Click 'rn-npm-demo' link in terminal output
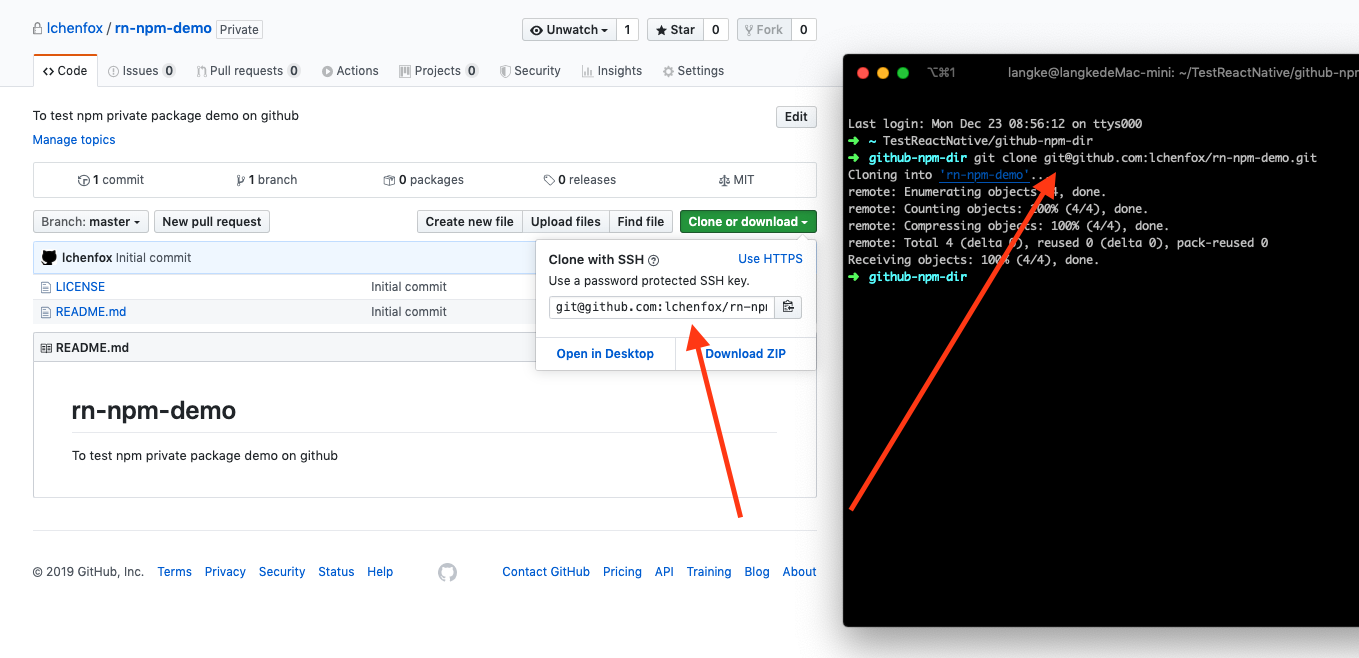The height and width of the screenshot is (658, 1359). [984, 175]
